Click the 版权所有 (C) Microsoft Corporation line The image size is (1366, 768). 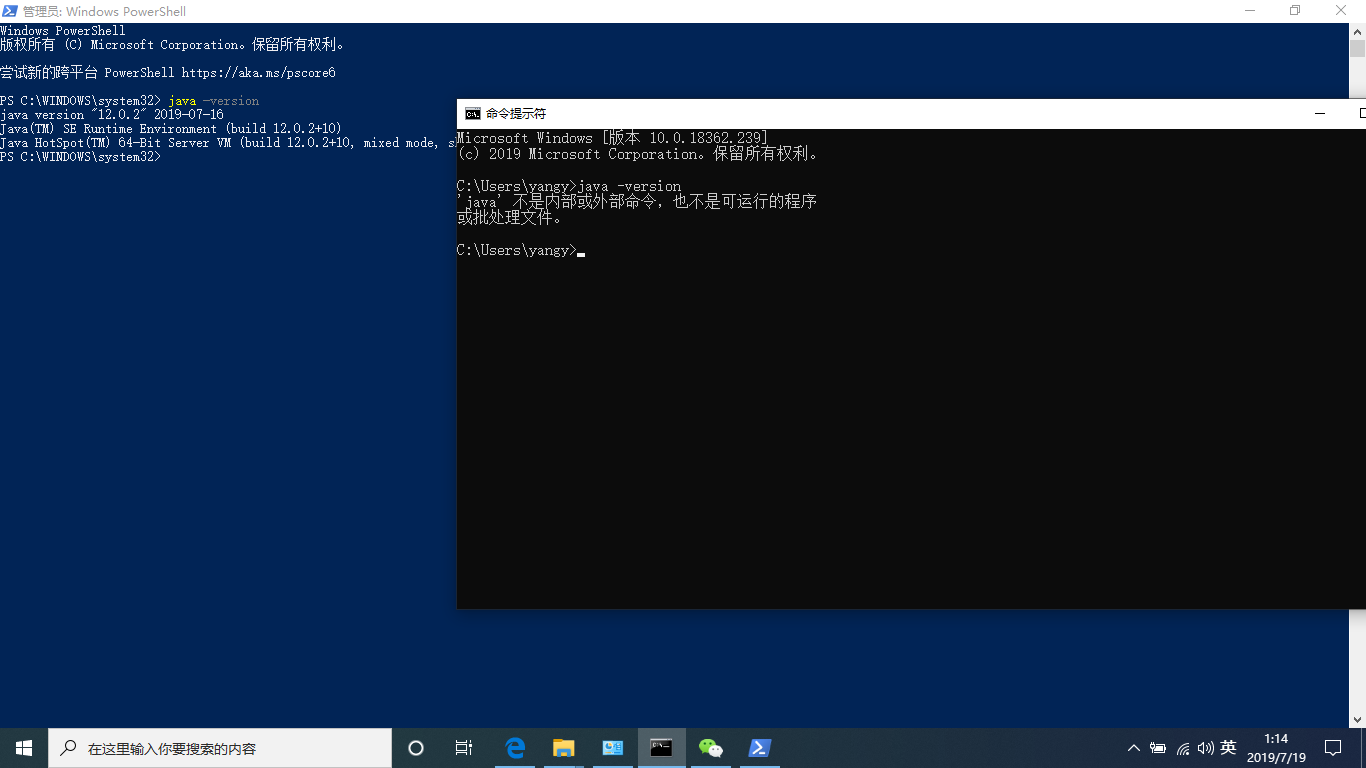point(172,45)
